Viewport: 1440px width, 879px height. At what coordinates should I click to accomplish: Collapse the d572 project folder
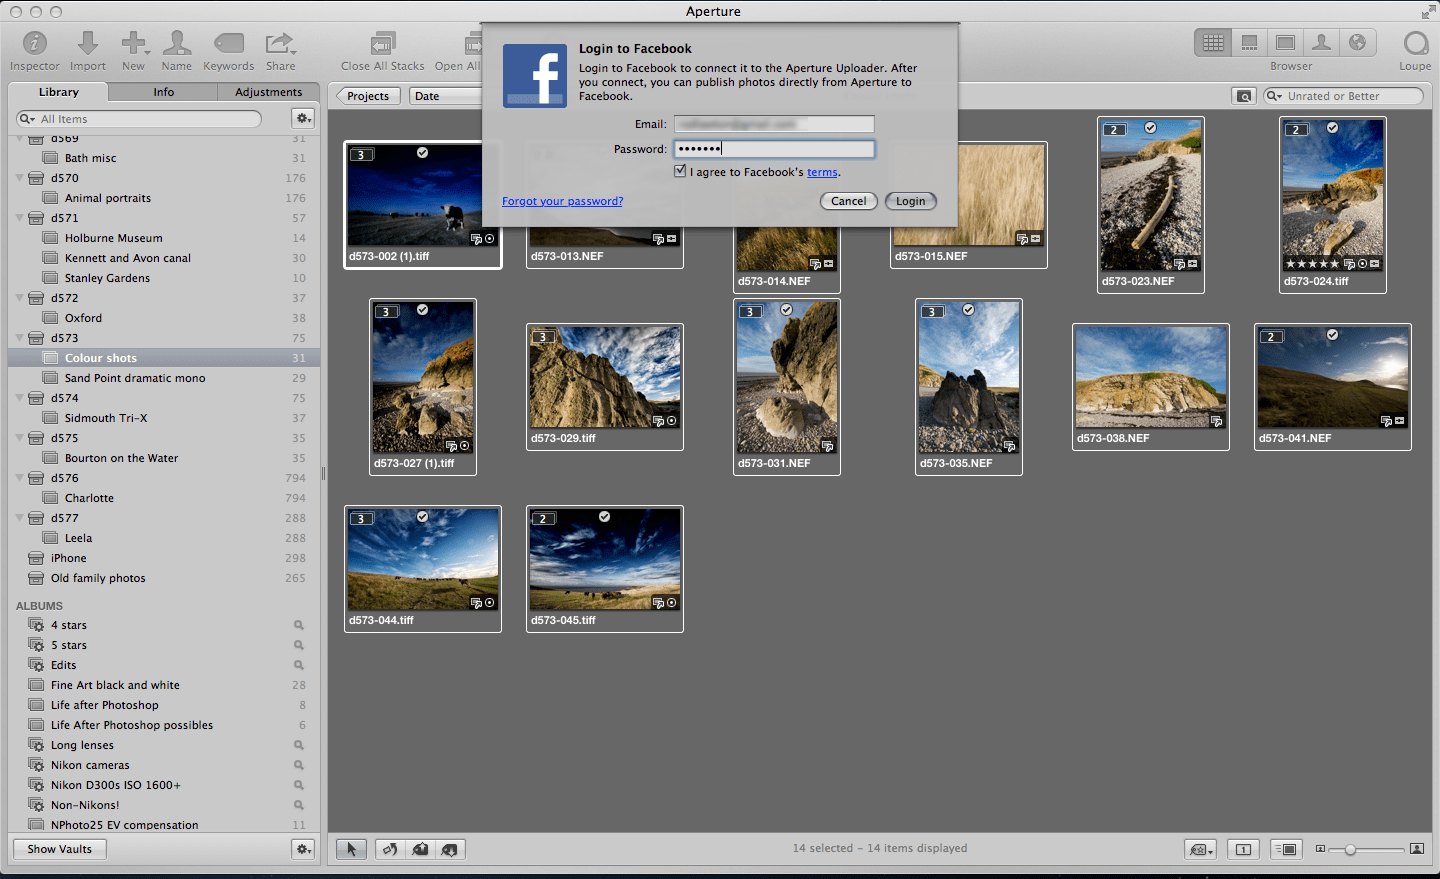coord(20,298)
